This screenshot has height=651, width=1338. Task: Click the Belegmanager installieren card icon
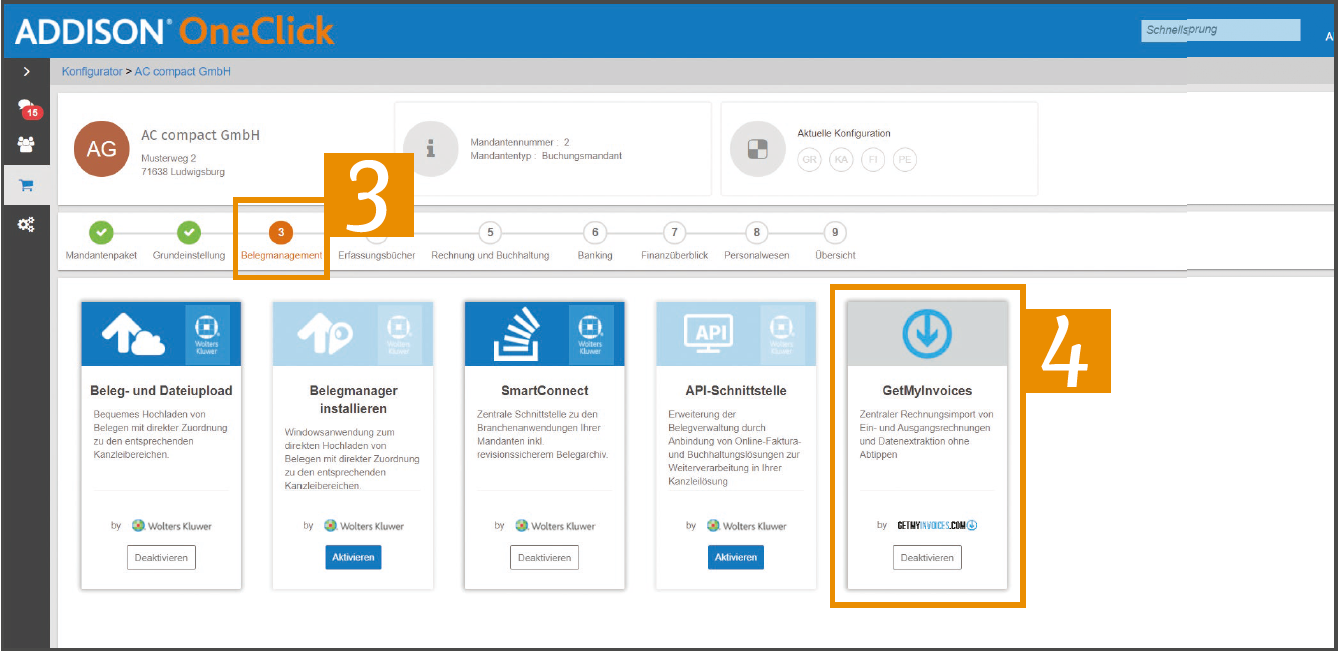pyautogui.click(x=324, y=336)
